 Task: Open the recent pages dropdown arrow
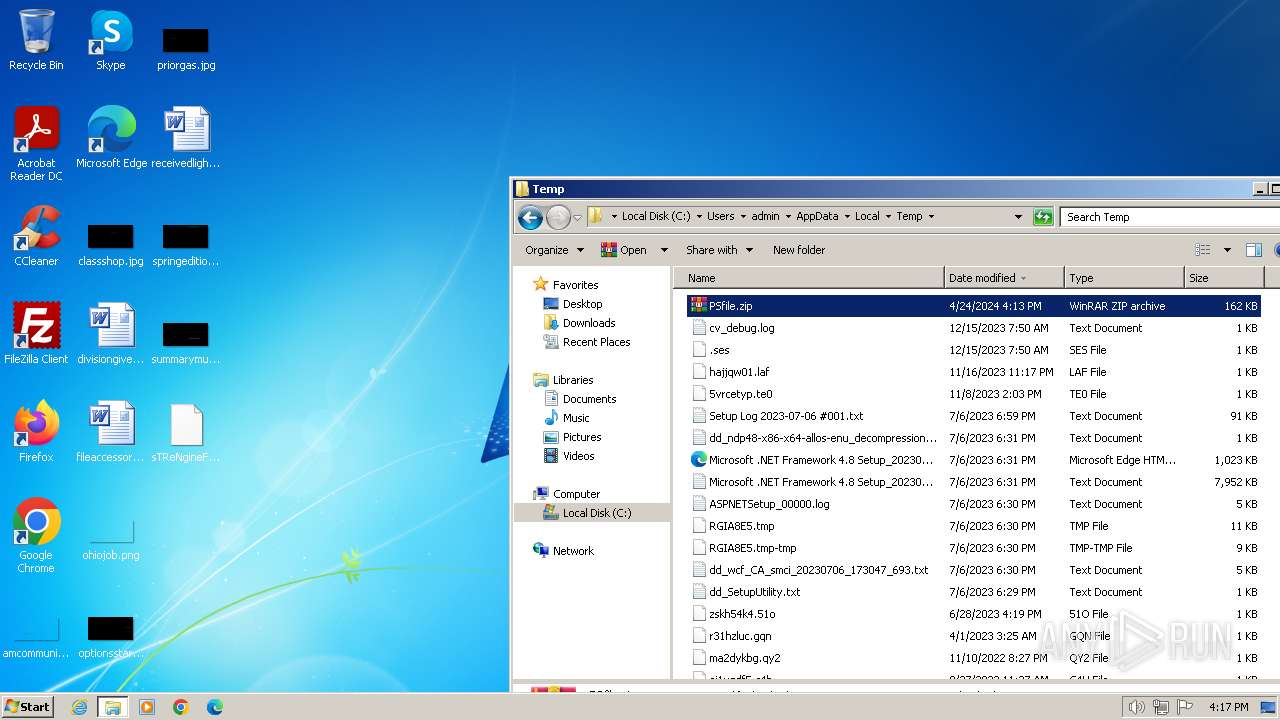577,217
